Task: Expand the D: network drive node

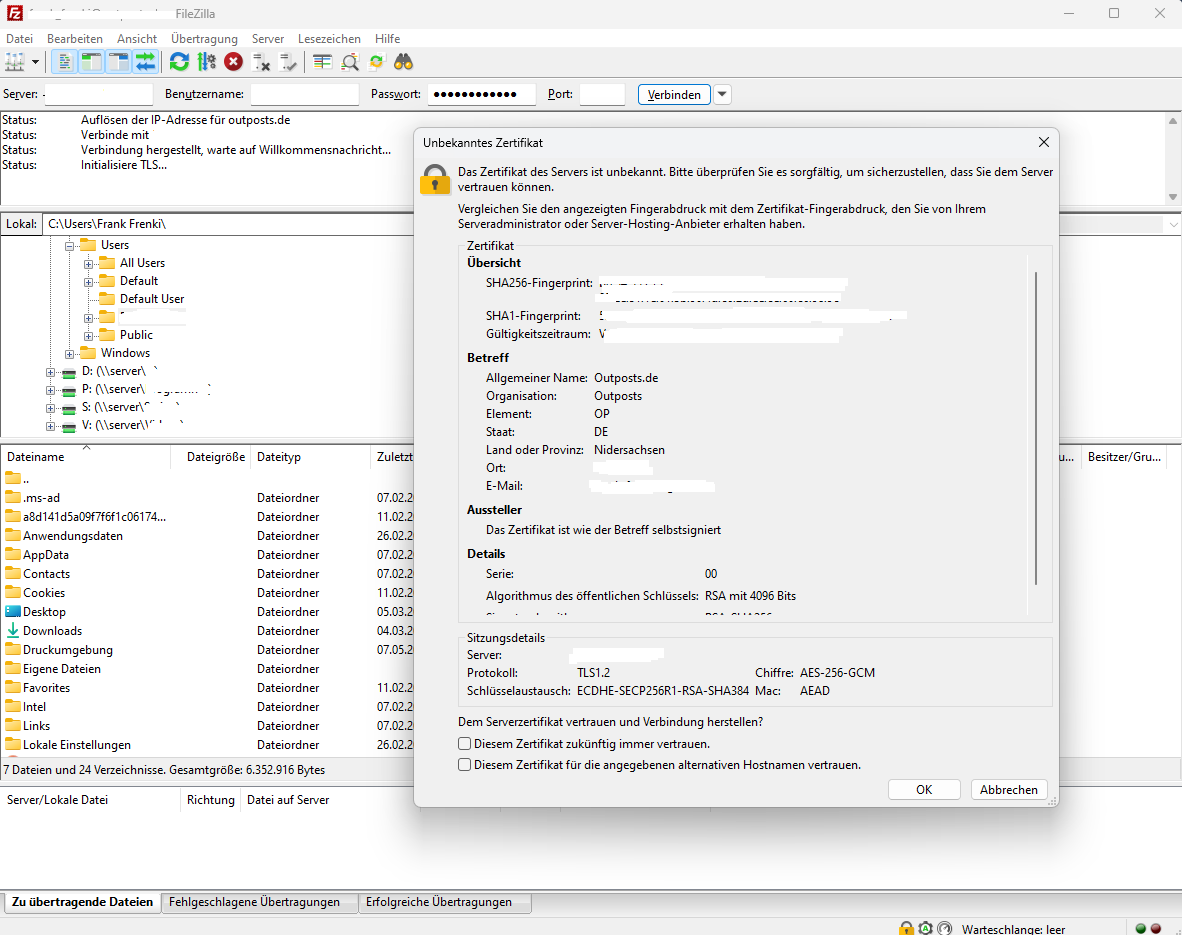Action: tap(51, 372)
